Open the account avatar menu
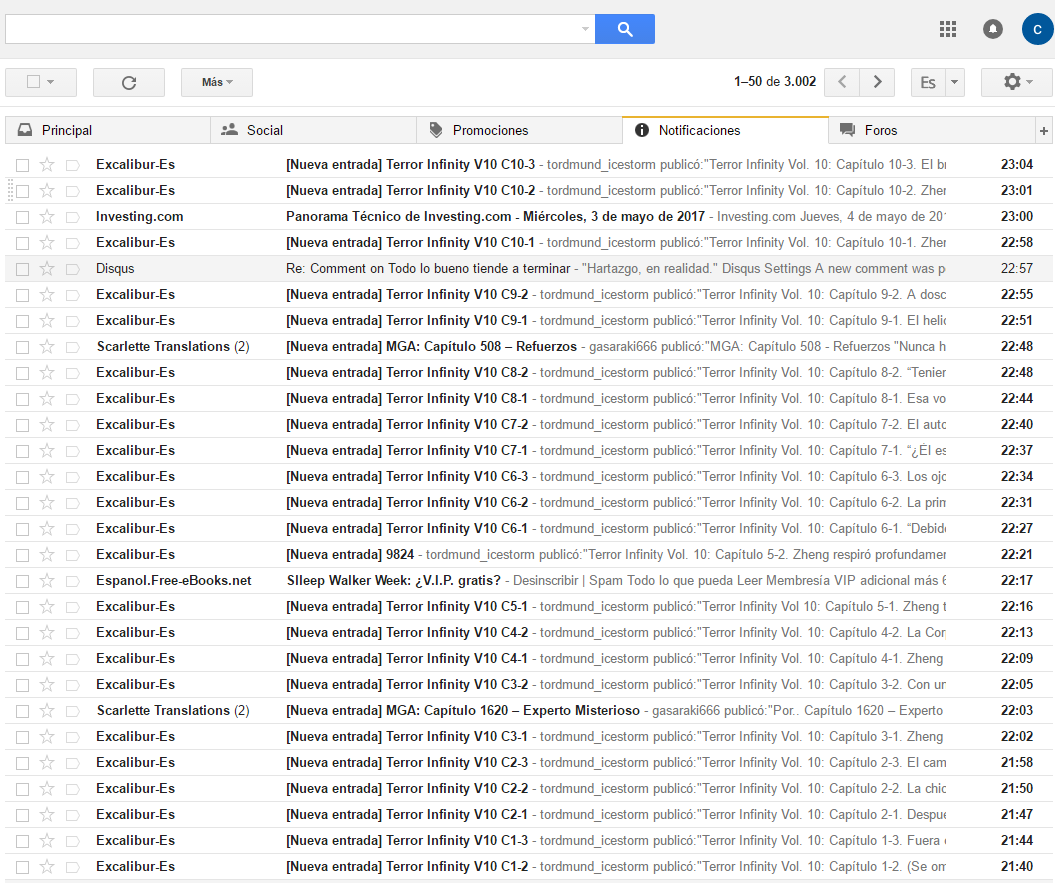 pyautogui.click(x=1037, y=29)
